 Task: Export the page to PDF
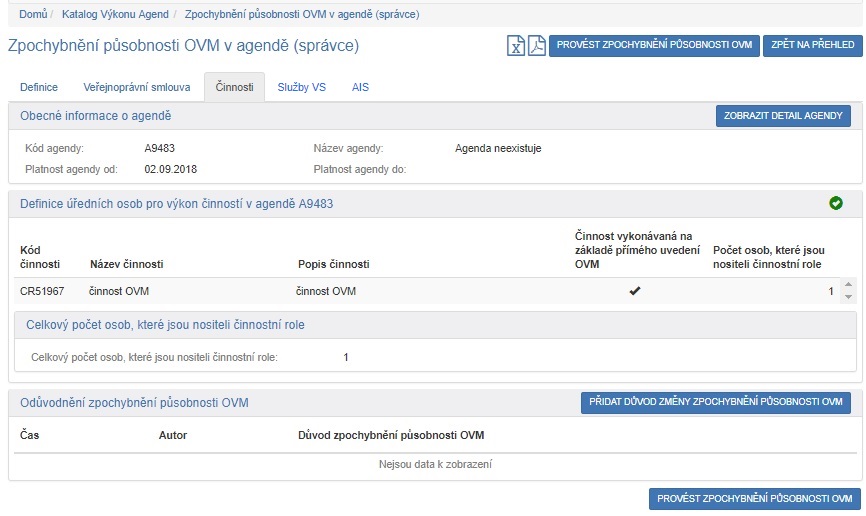click(x=537, y=46)
